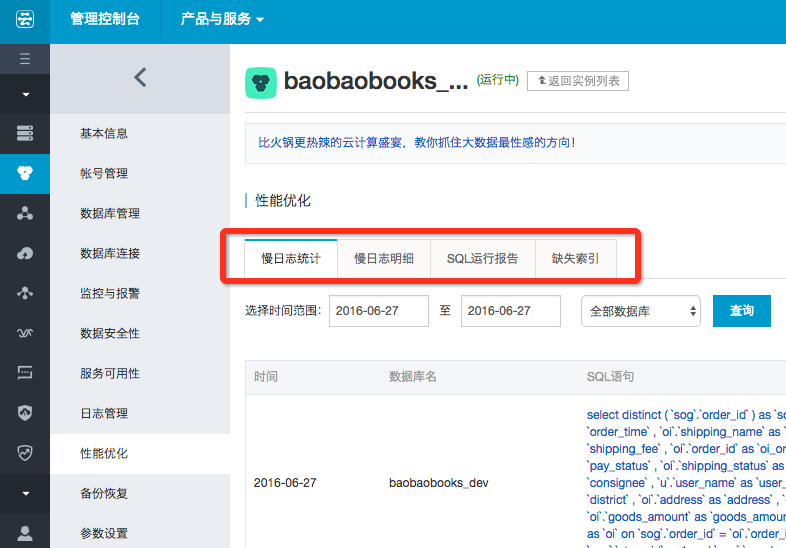The image size is (786, 548).
Task: Open the three-node cluster icon in sidebar
Action: click(25, 213)
